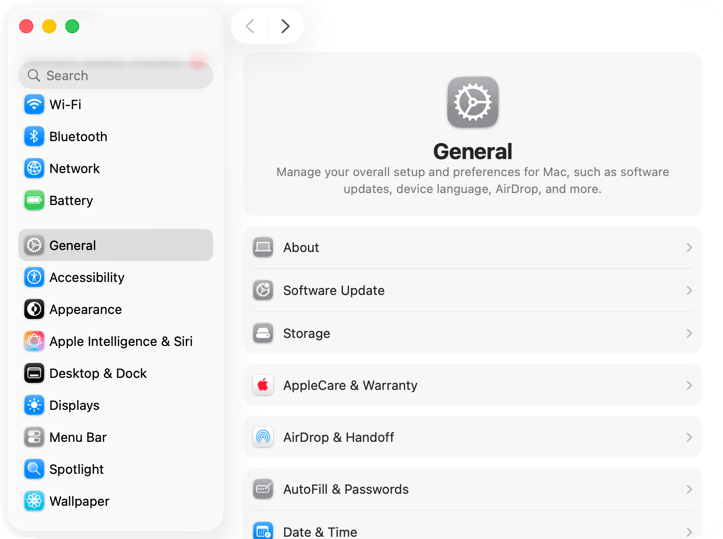Open Desktop & Dock settings
Image resolution: width=723 pixels, height=539 pixels.
tap(115, 373)
